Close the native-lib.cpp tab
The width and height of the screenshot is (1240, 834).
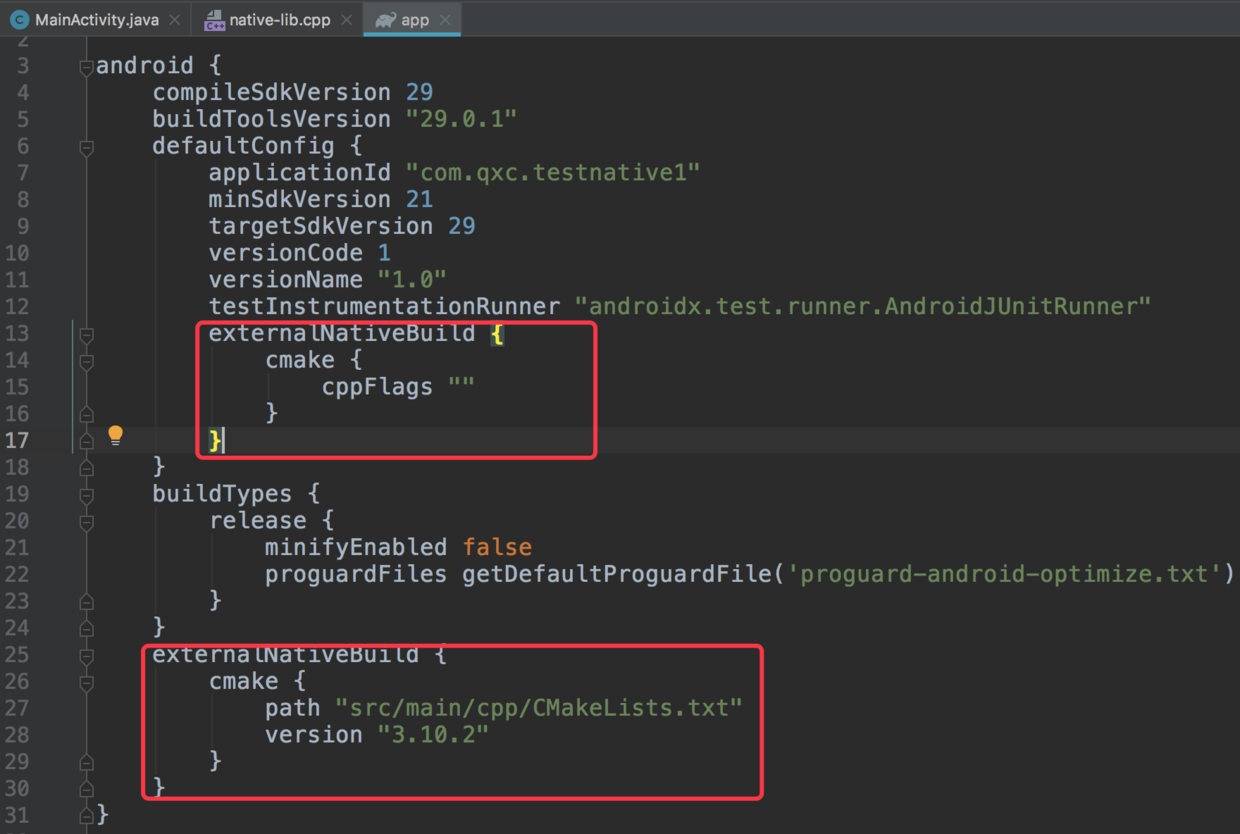[346, 20]
